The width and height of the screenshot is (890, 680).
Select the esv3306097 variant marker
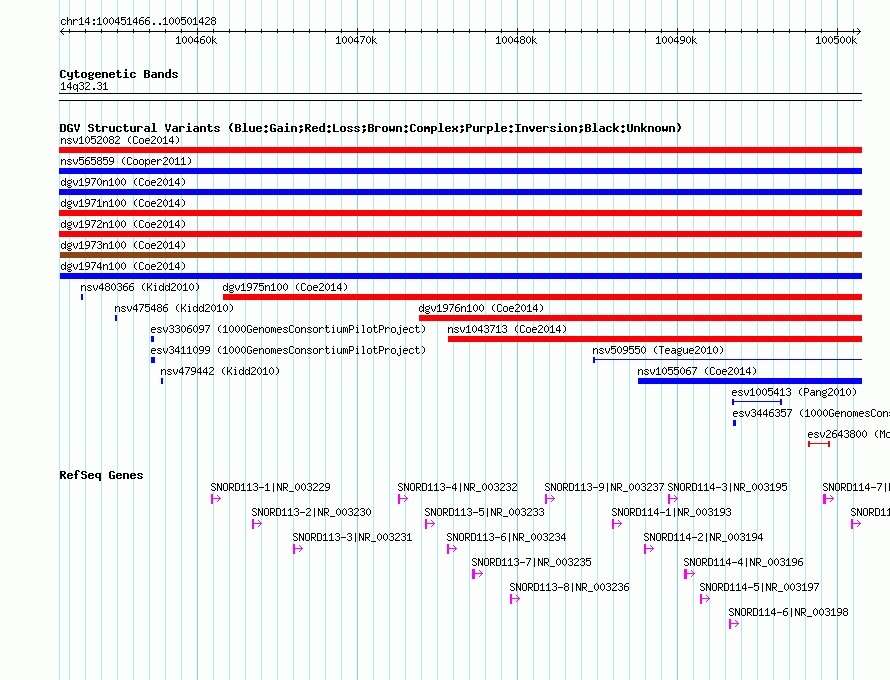pyautogui.click(x=152, y=339)
